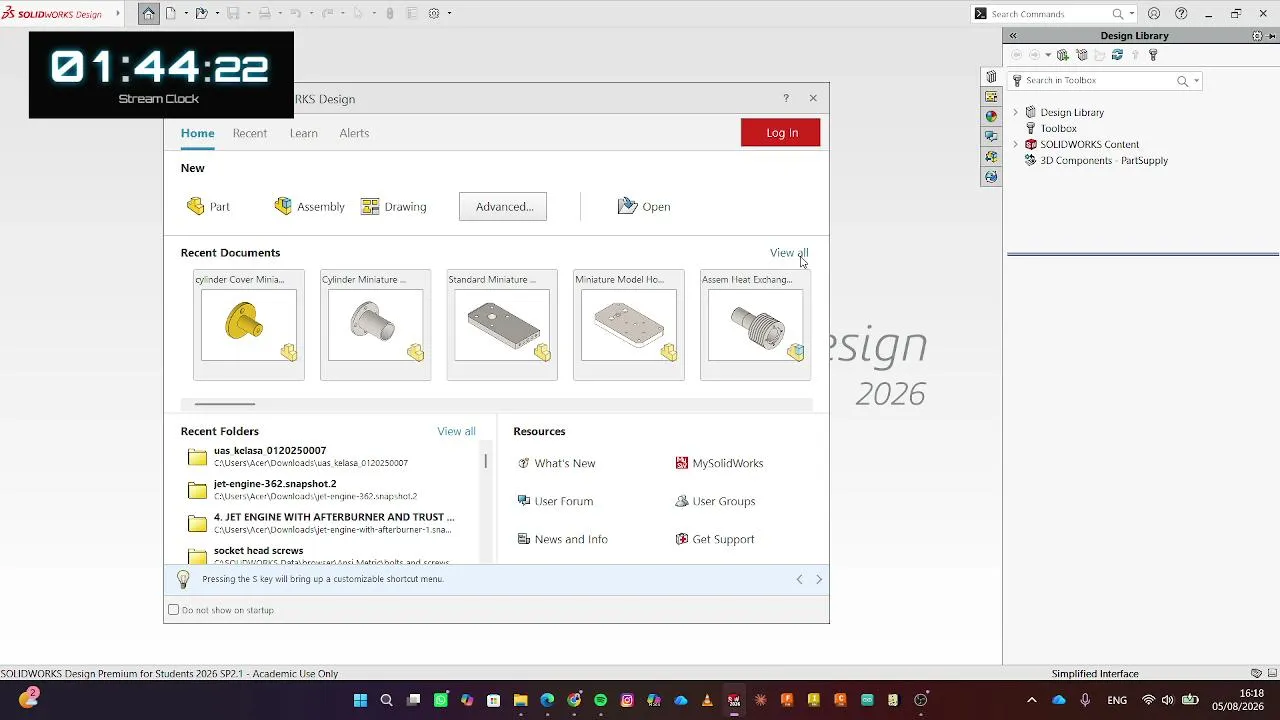The image size is (1280, 720).
Task: Open the What's New resource link
Action: pos(556,463)
